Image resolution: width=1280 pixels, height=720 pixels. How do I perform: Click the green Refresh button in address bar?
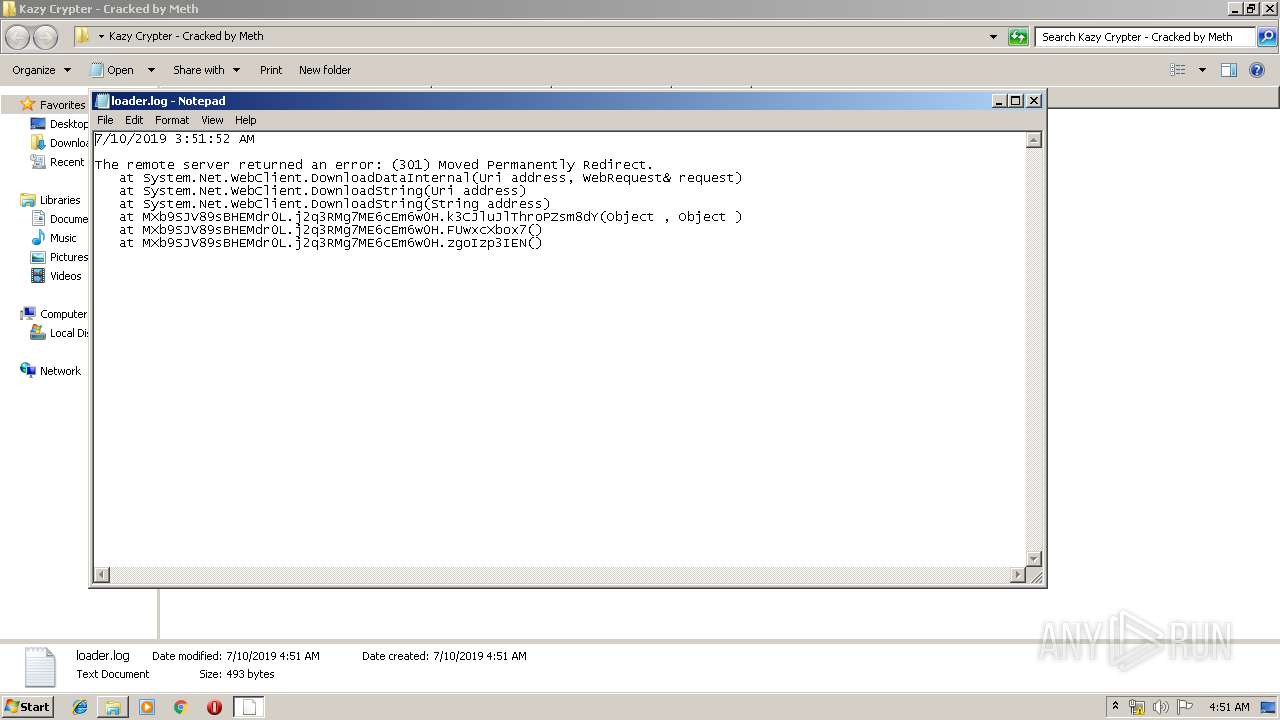pos(1018,37)
